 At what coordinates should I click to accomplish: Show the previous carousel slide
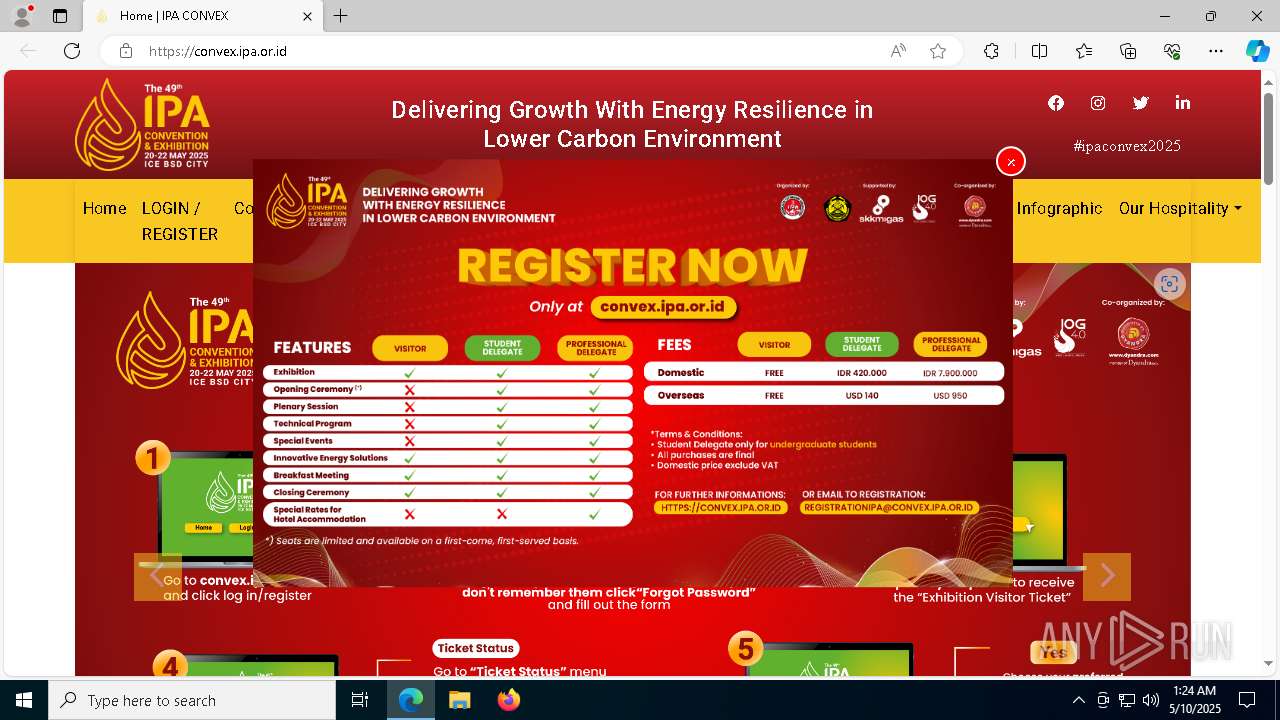pyautogui.click(x=157, y=576)
